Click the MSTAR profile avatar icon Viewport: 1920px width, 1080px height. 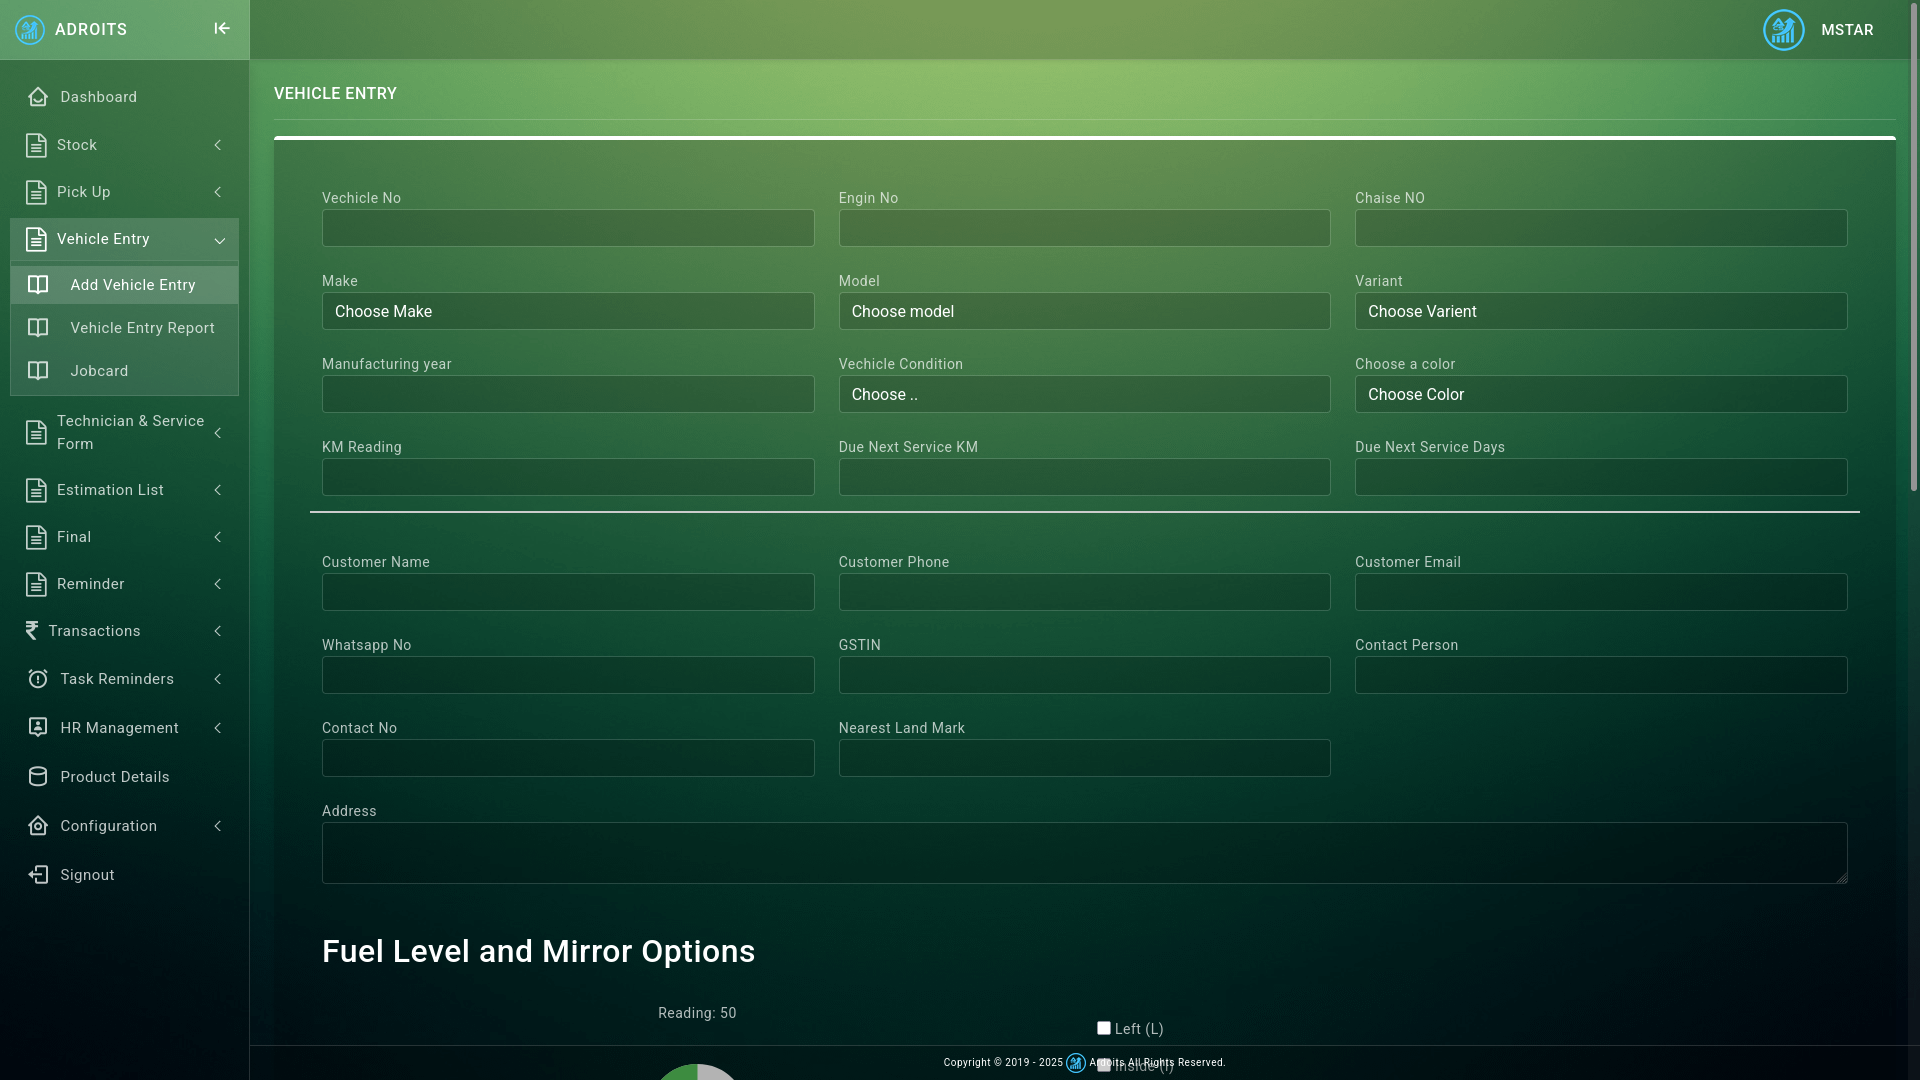tap(1783, 30)
